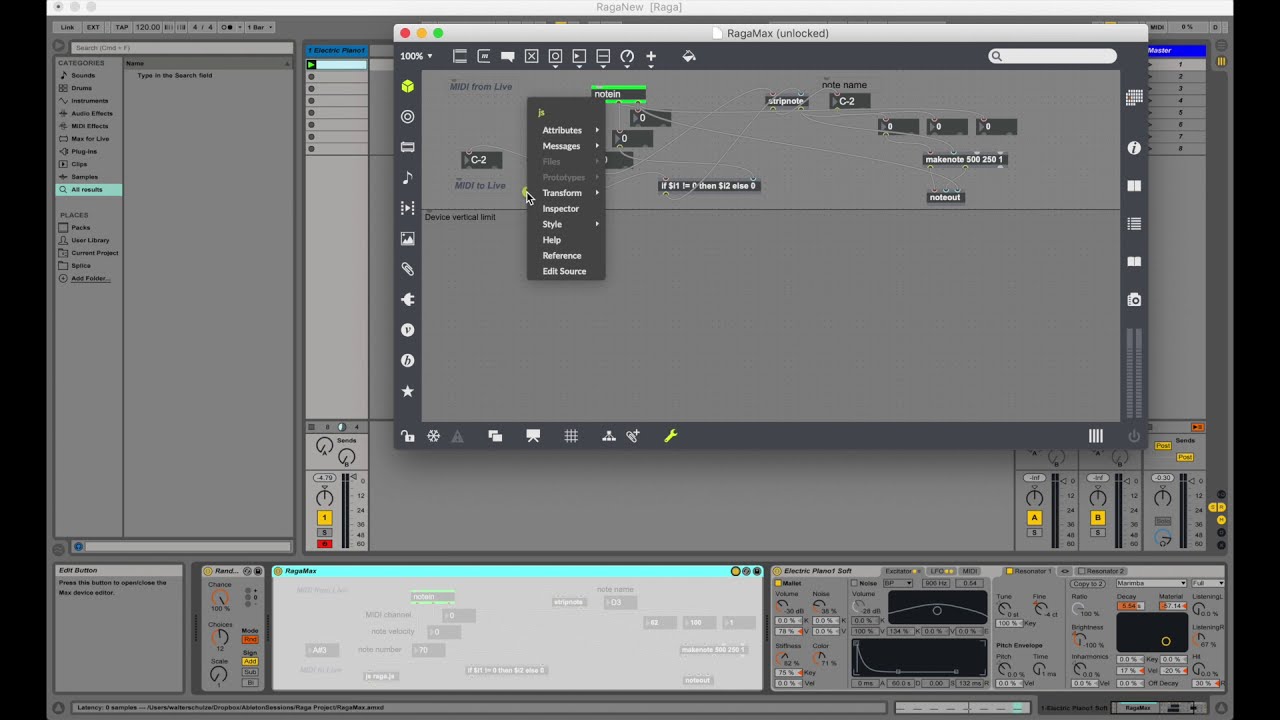Switch to the MIDI tab on Electric Piano1
Viewport: 1280px width, 720px height.
coord(967,570)
